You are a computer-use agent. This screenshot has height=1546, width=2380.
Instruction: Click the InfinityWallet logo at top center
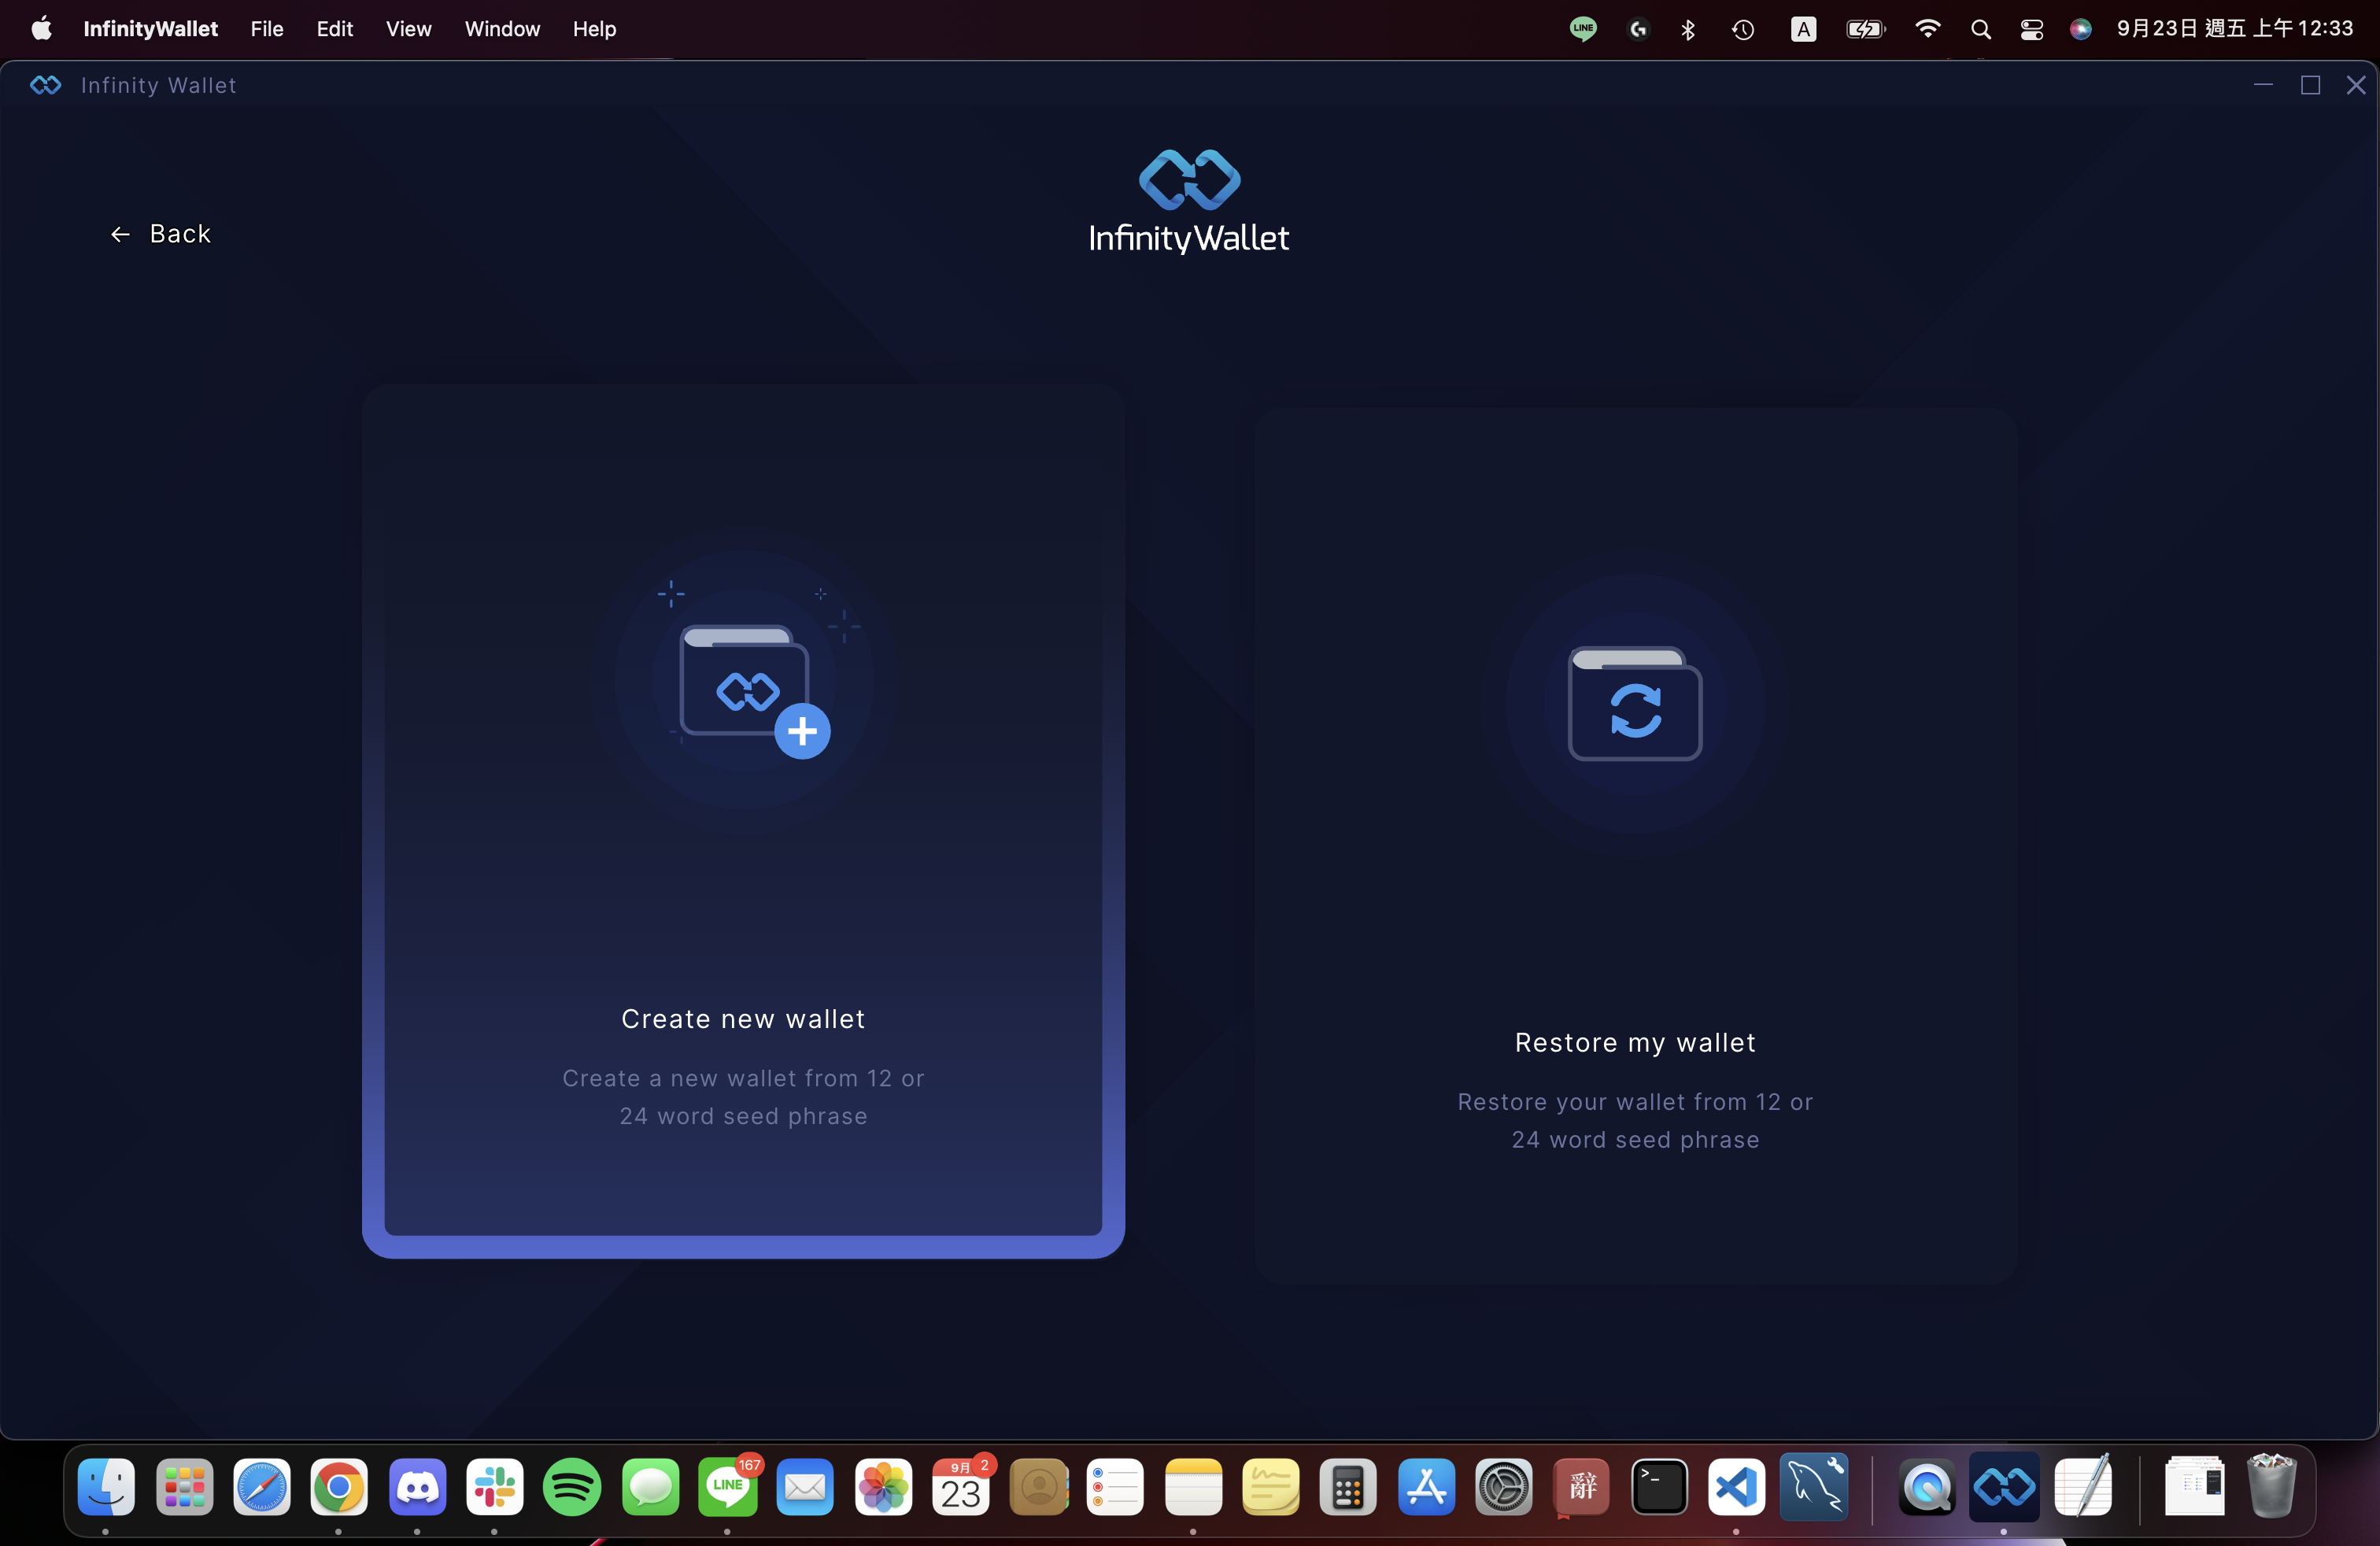coord(1189,201)
